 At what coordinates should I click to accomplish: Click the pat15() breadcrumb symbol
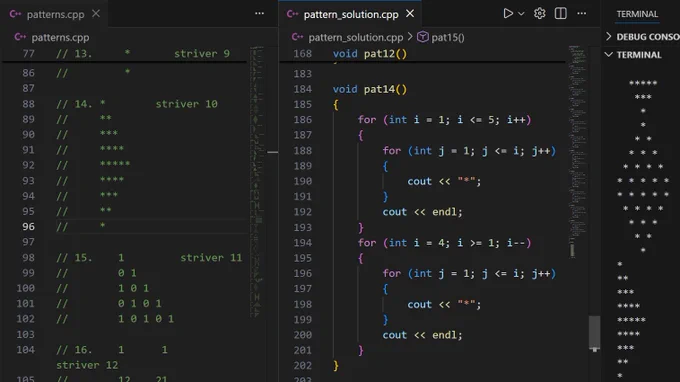[x=448, y=37]
